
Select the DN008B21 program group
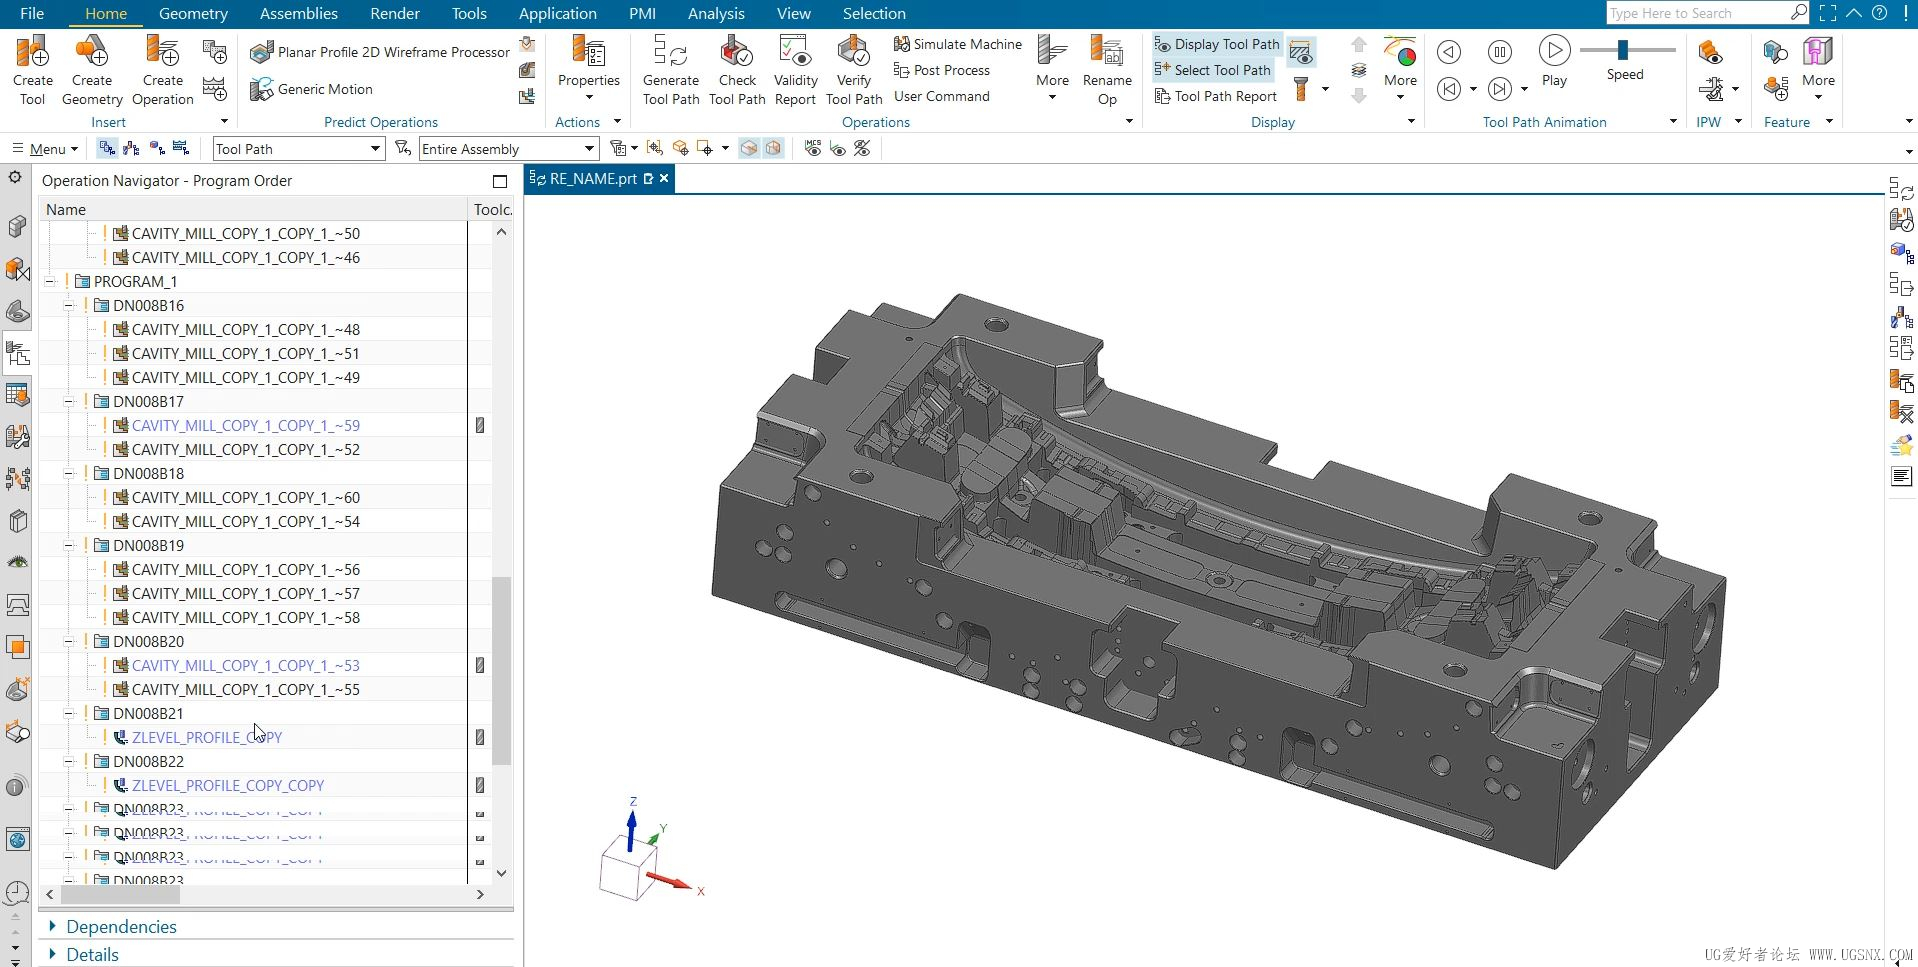(148, 714)
